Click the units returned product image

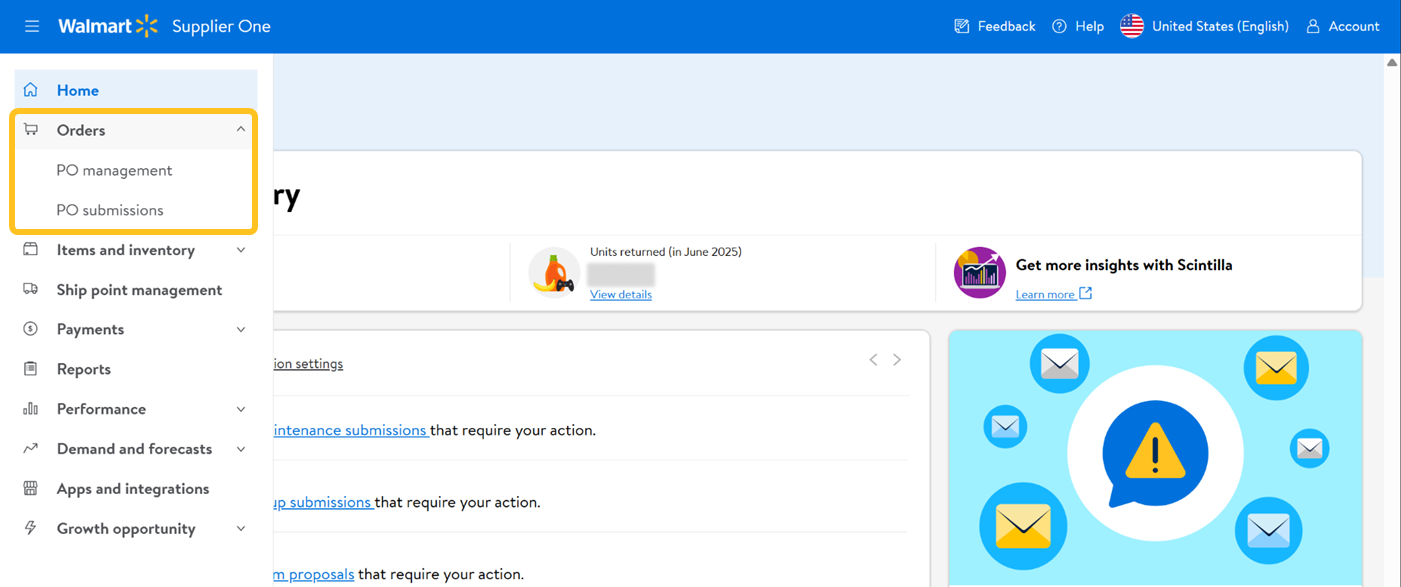(554, 272)
